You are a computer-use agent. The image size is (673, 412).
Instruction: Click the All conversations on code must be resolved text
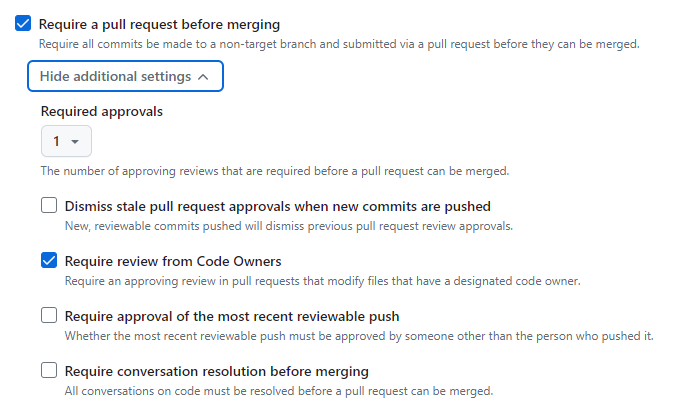(x=279, y=391)
